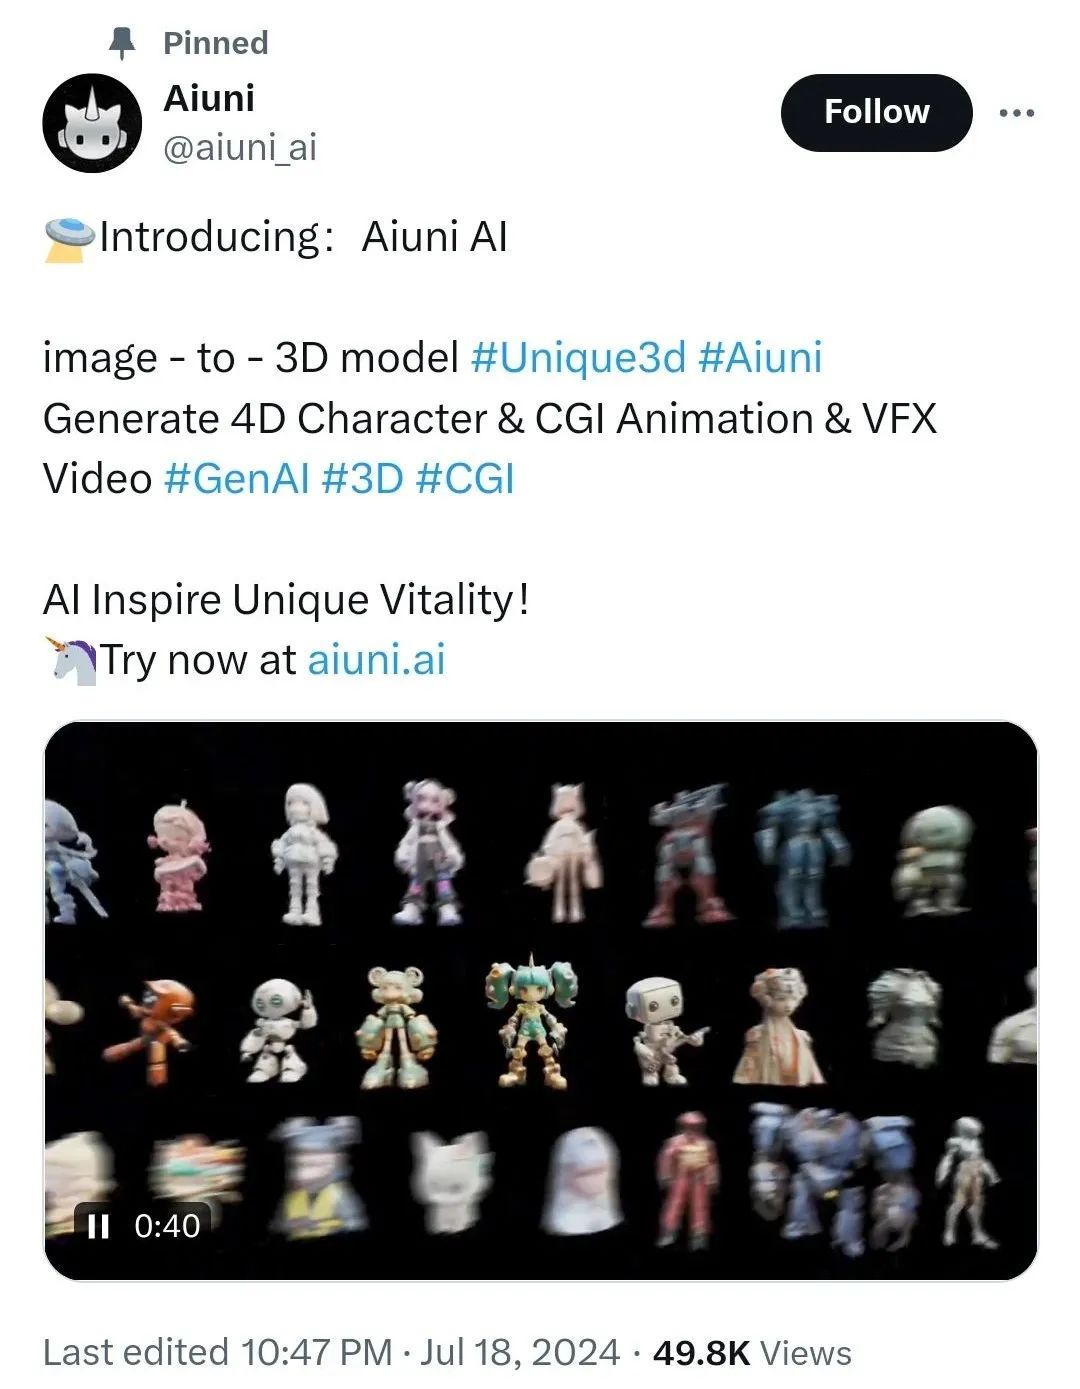Click the unicorn emoji before Try now
Image resolution: width=1080 pixels, height=1389 pixels.
pos(72,661)
